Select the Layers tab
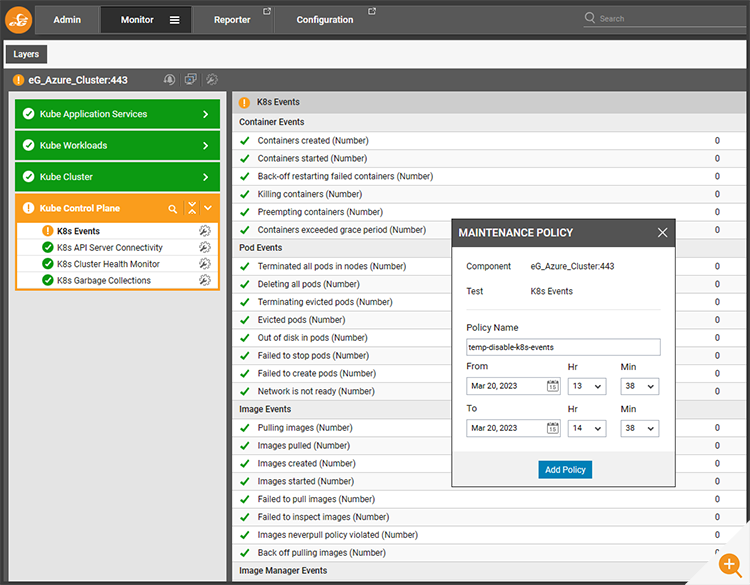 [x=26, y=54]
